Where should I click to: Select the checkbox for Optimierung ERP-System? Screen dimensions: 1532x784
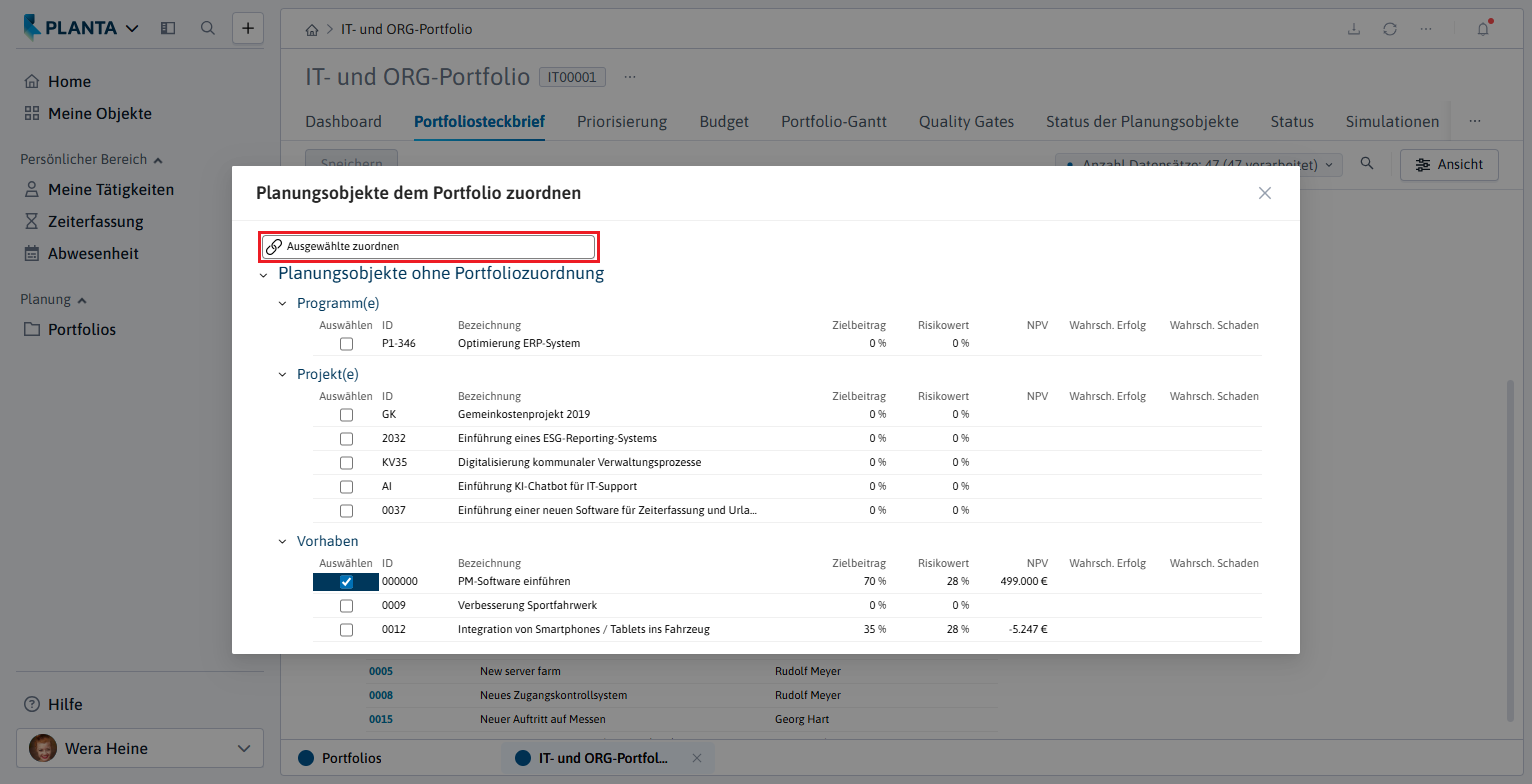(x=346, y=344)
